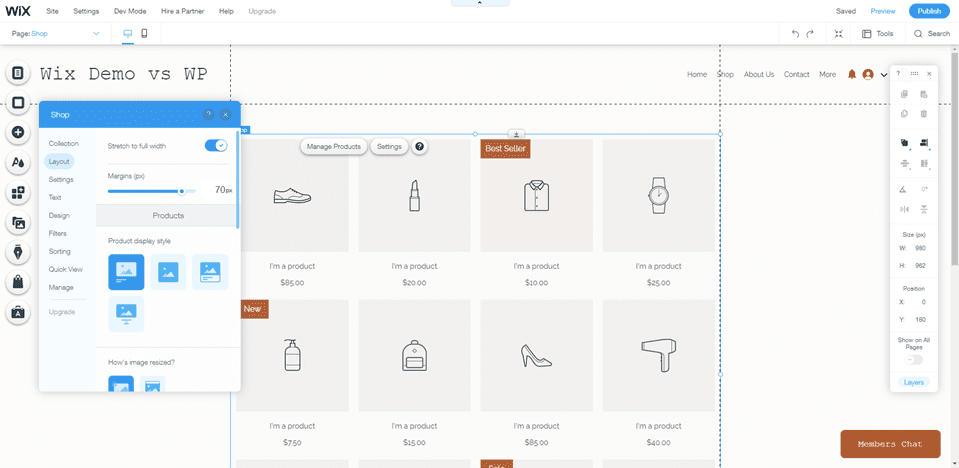Undo the last action
This screenshot has height=468, width=959.
(x=795, y=34)
